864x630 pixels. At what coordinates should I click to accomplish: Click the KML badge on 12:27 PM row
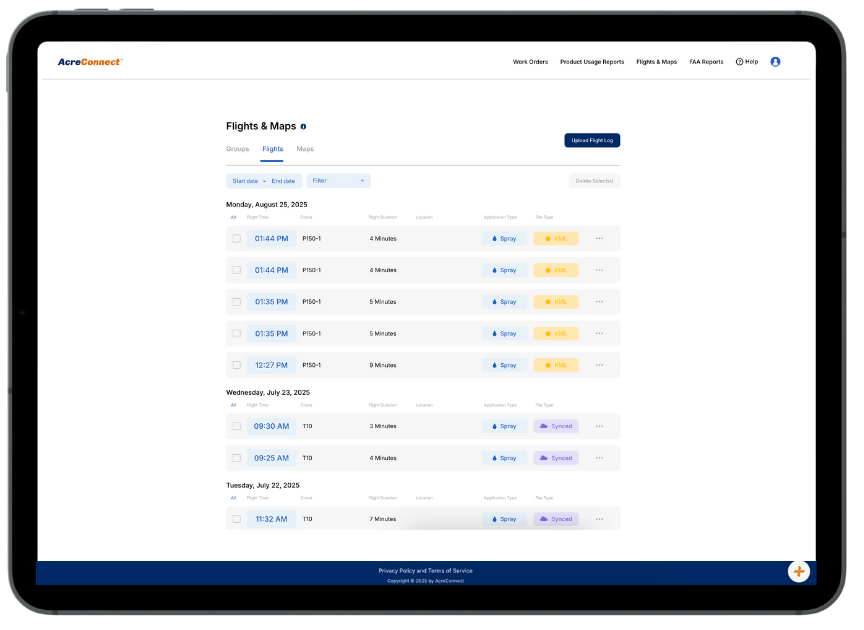point(556,365)
